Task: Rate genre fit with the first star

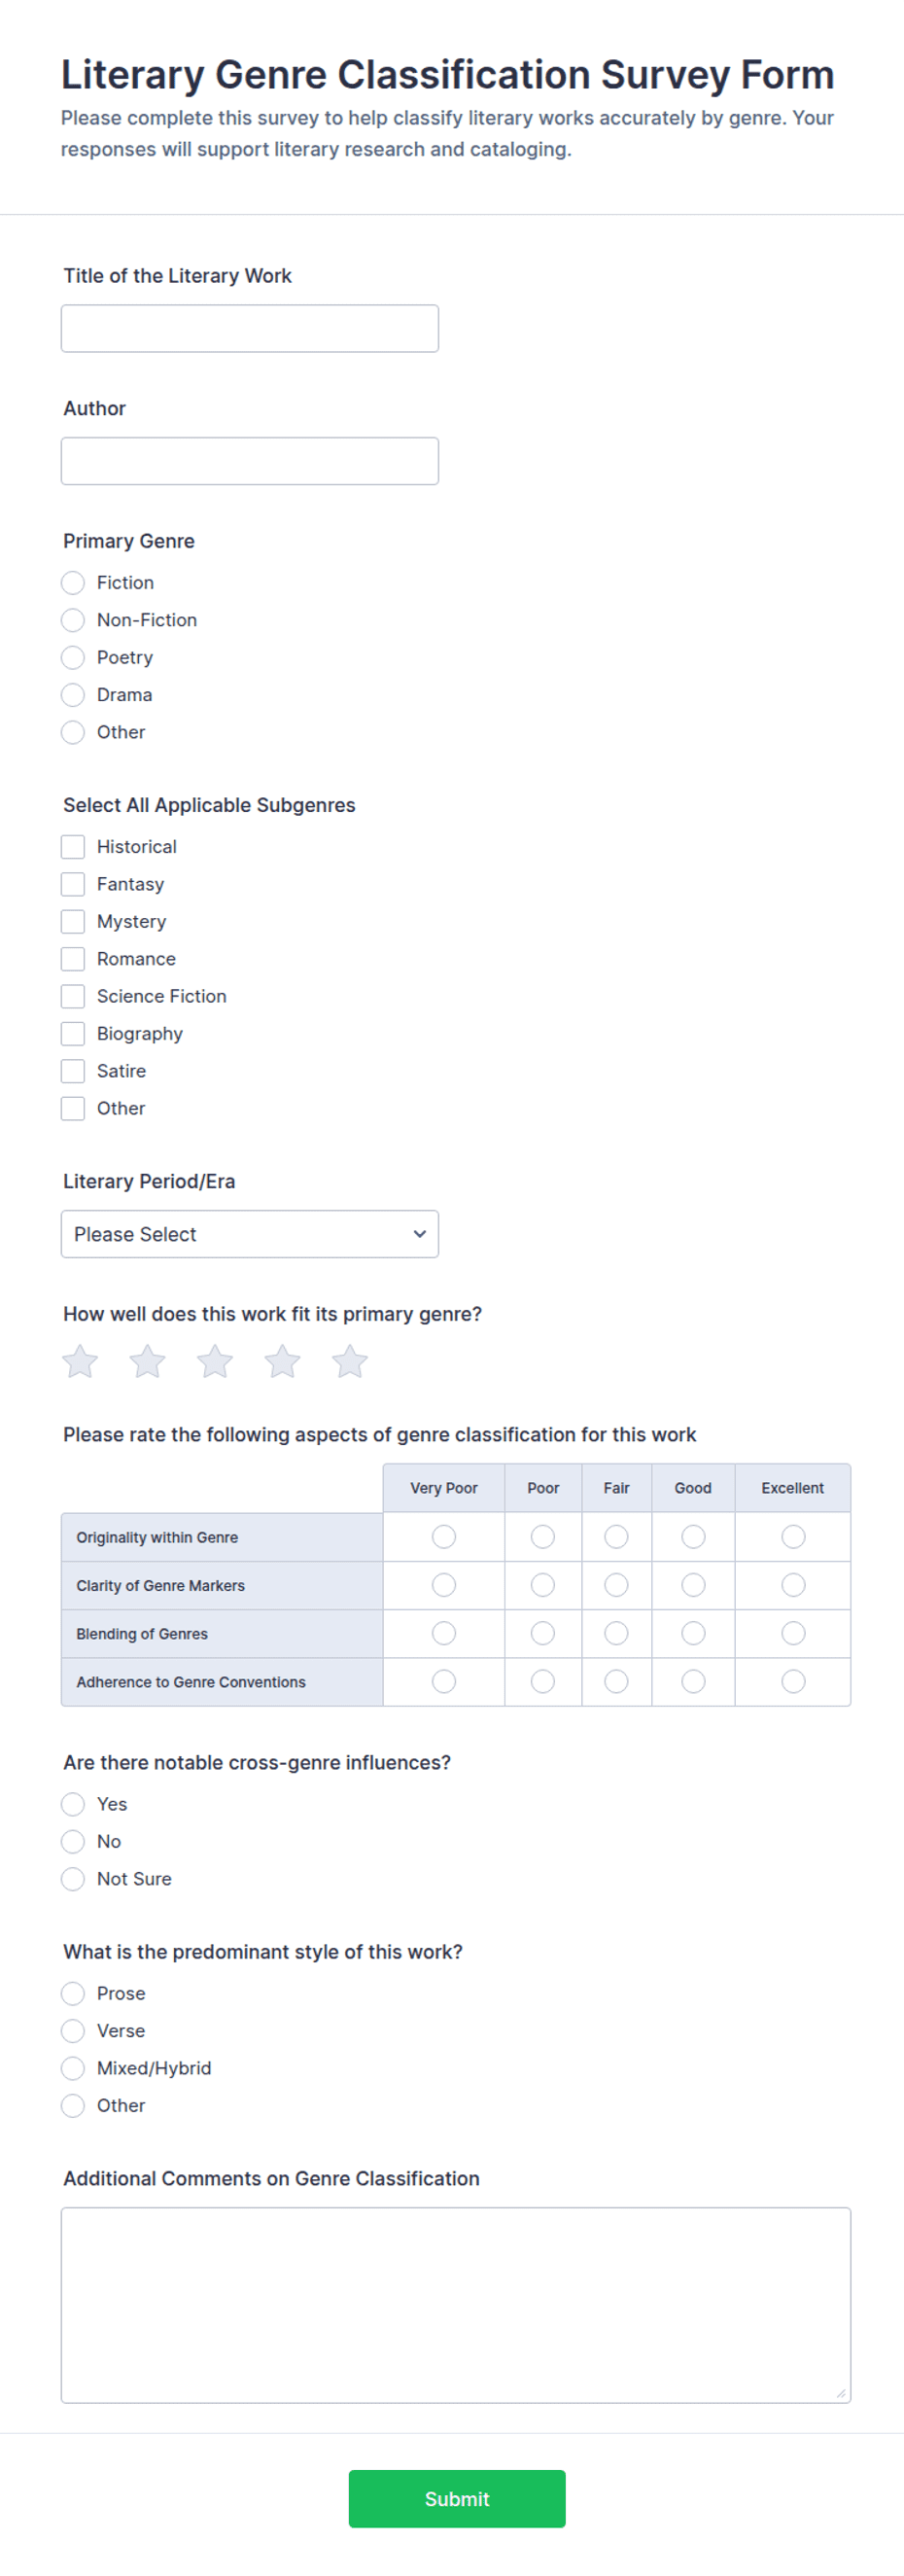Action: coord(80,1361)
